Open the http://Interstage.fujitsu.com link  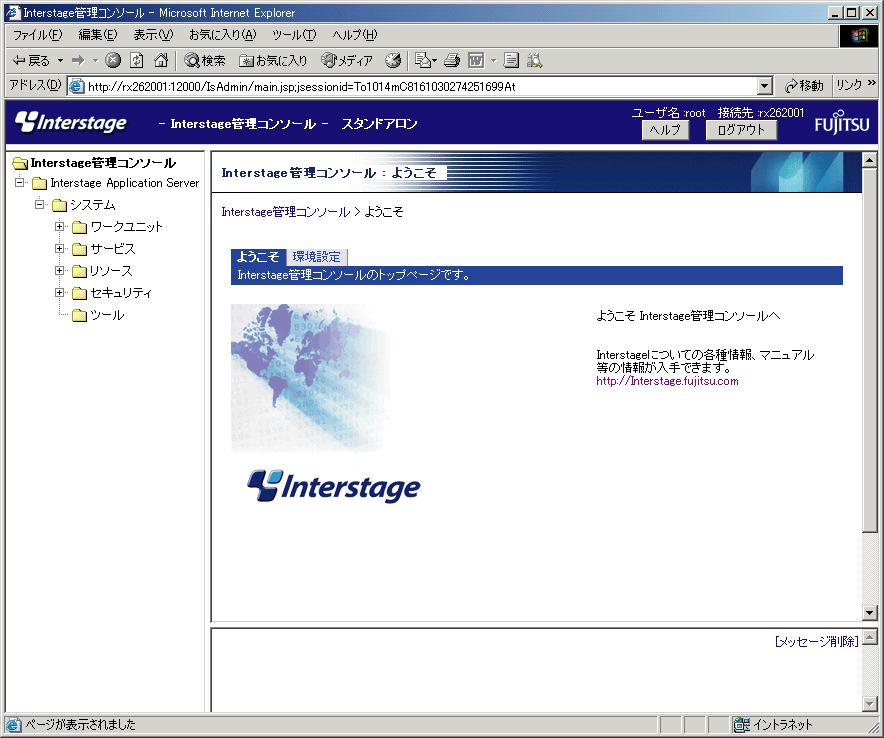coord(668,381)
